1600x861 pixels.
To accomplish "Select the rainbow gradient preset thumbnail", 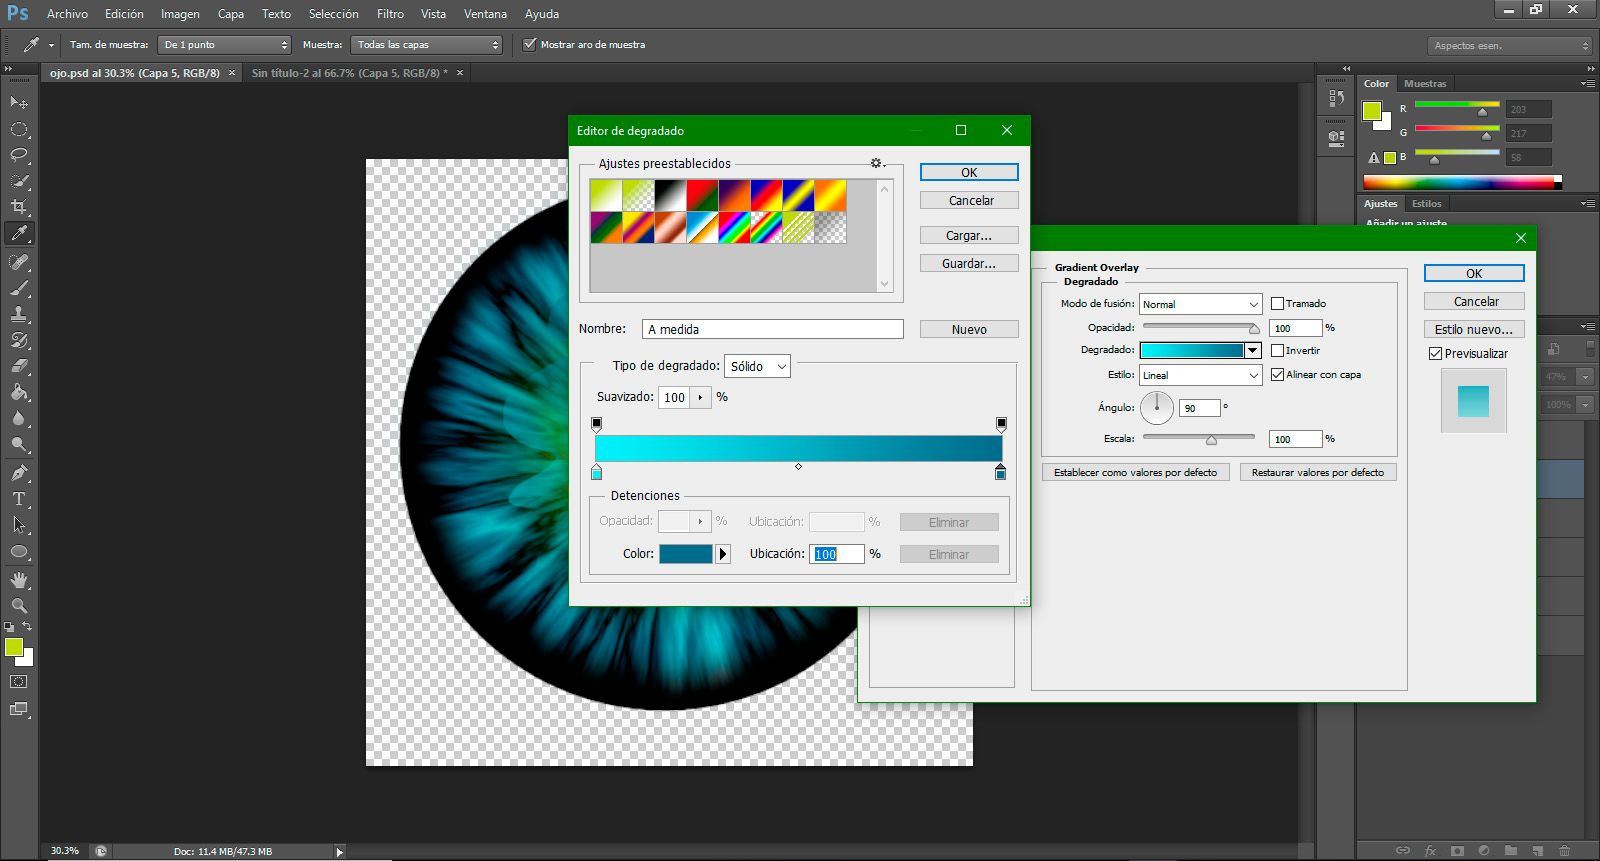I will (x=734, y=227).
